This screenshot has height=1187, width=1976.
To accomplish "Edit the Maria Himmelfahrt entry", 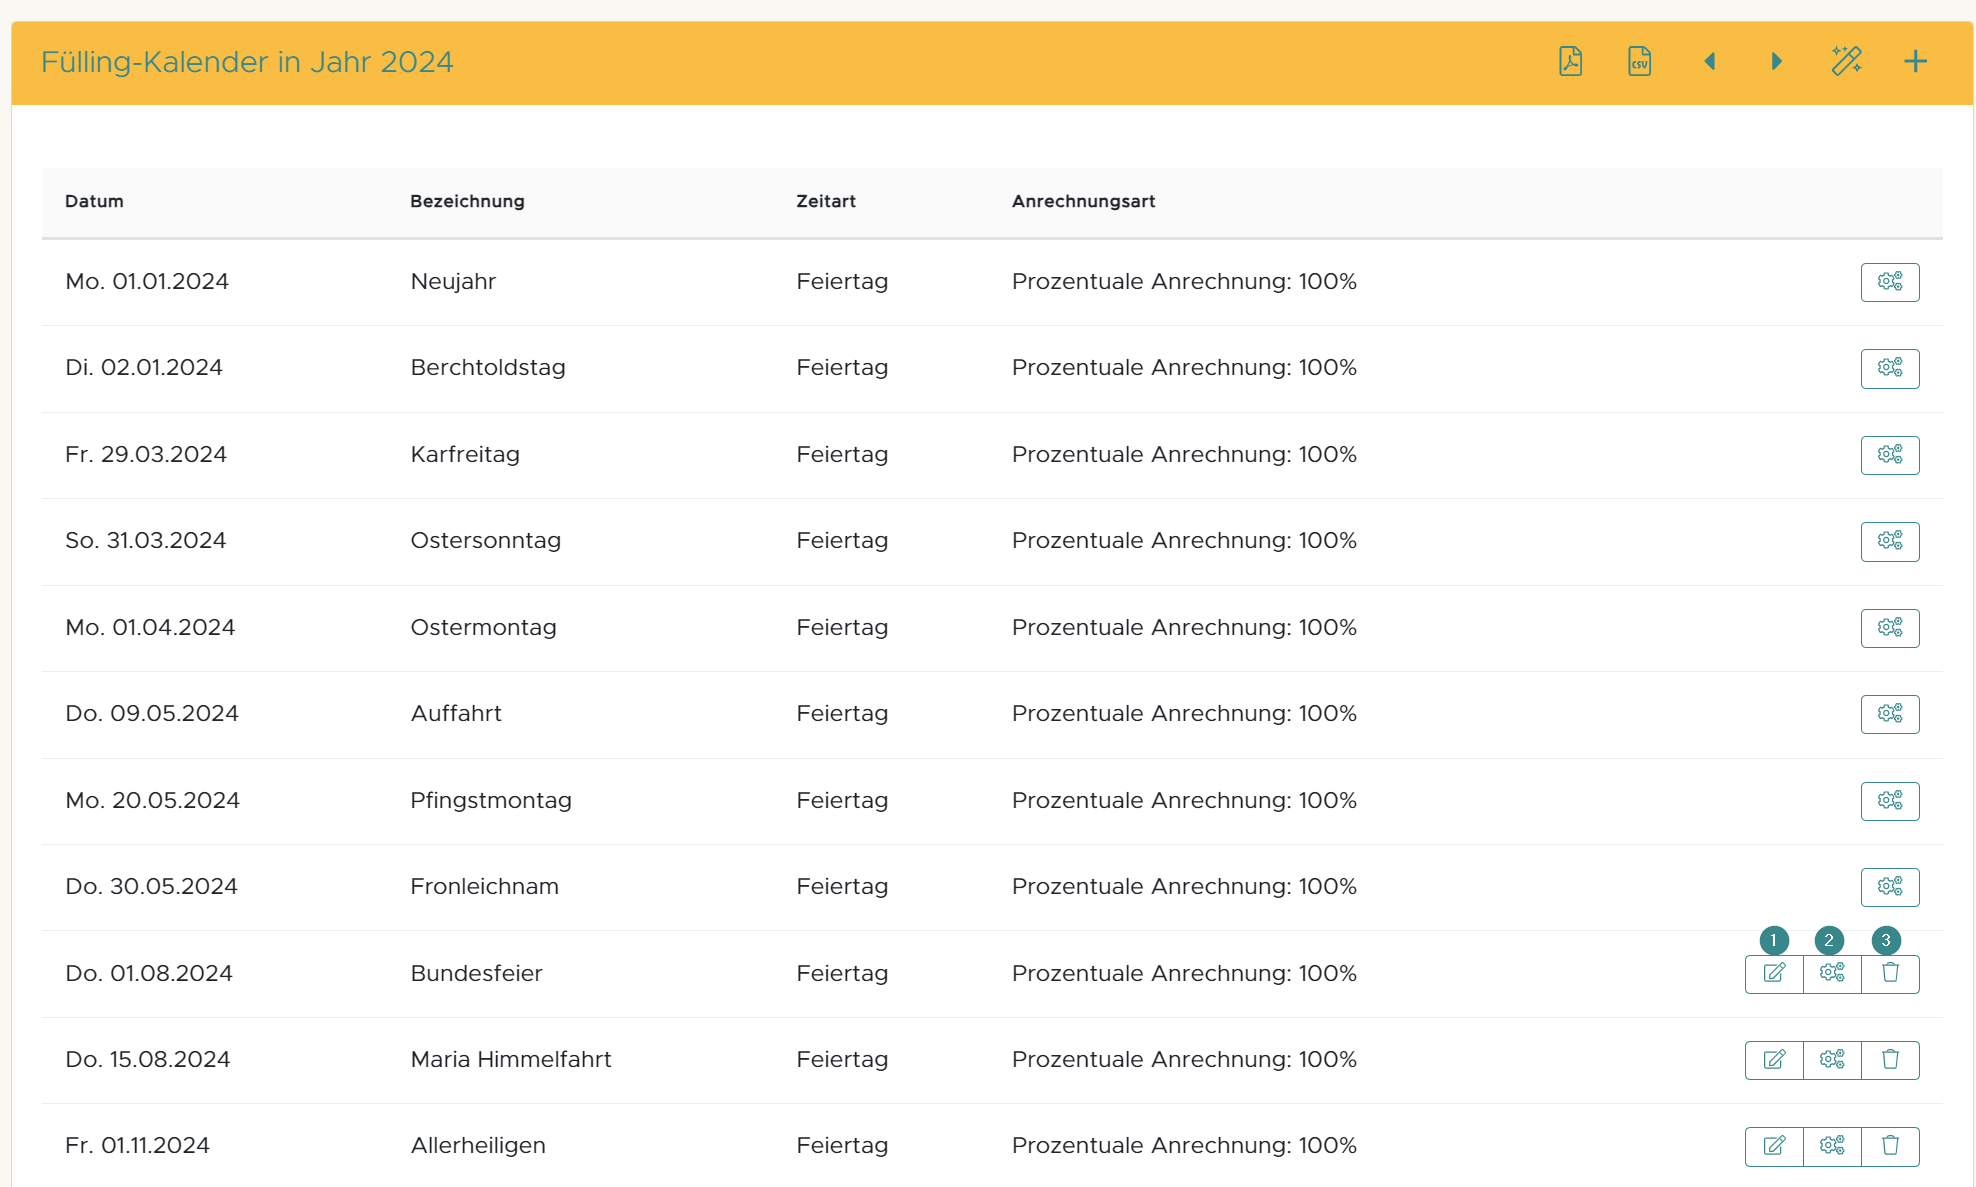I will click(x=1774, y=1060).
